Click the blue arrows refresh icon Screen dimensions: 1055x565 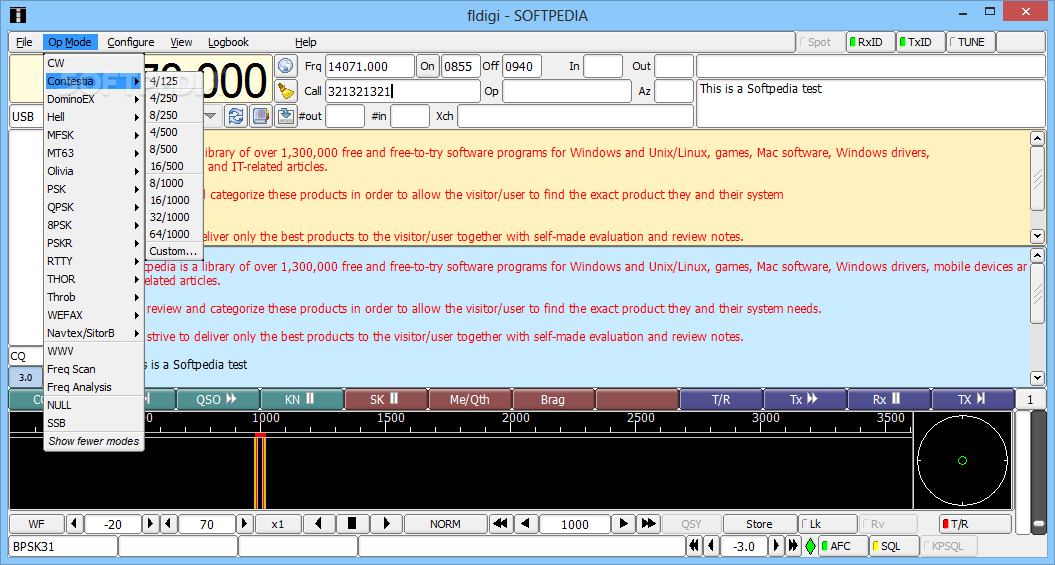(236, 116)
